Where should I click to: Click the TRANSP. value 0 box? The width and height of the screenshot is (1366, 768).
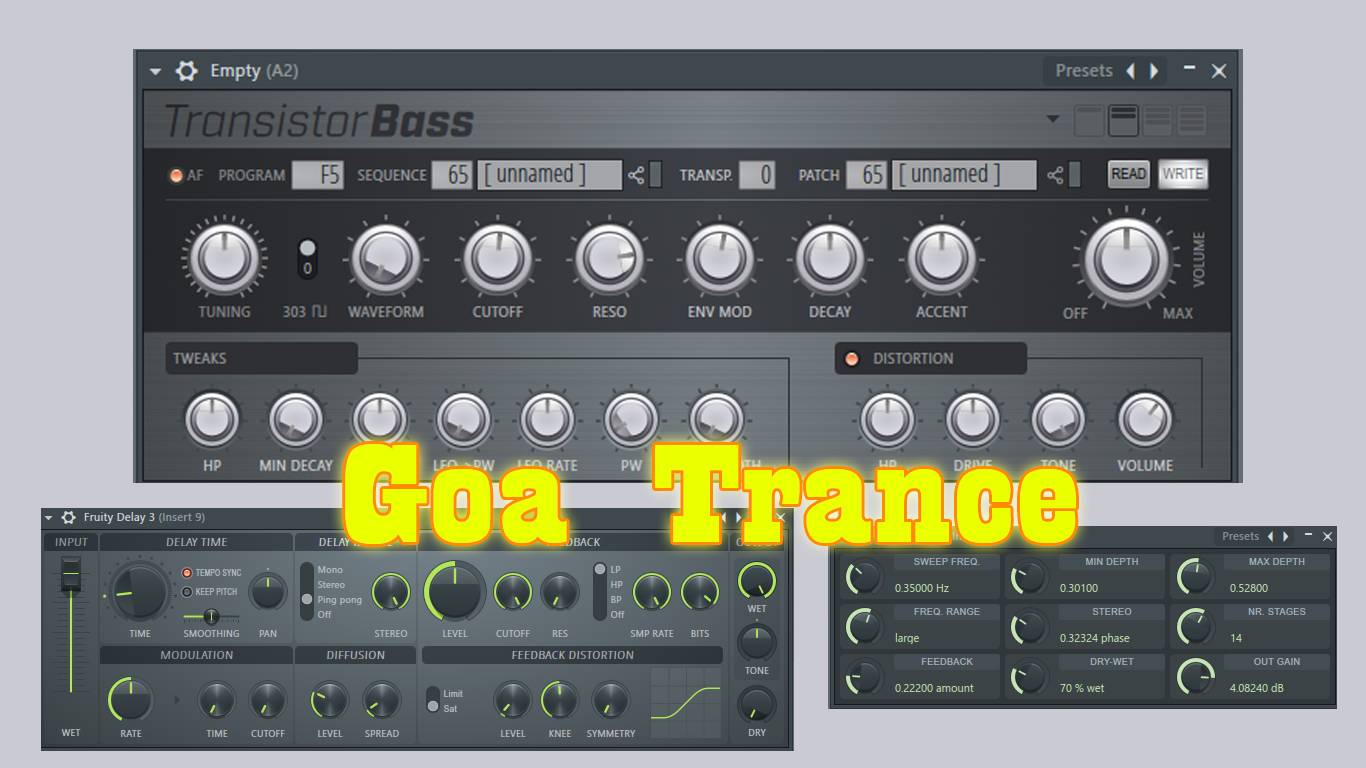pos(758,175)
